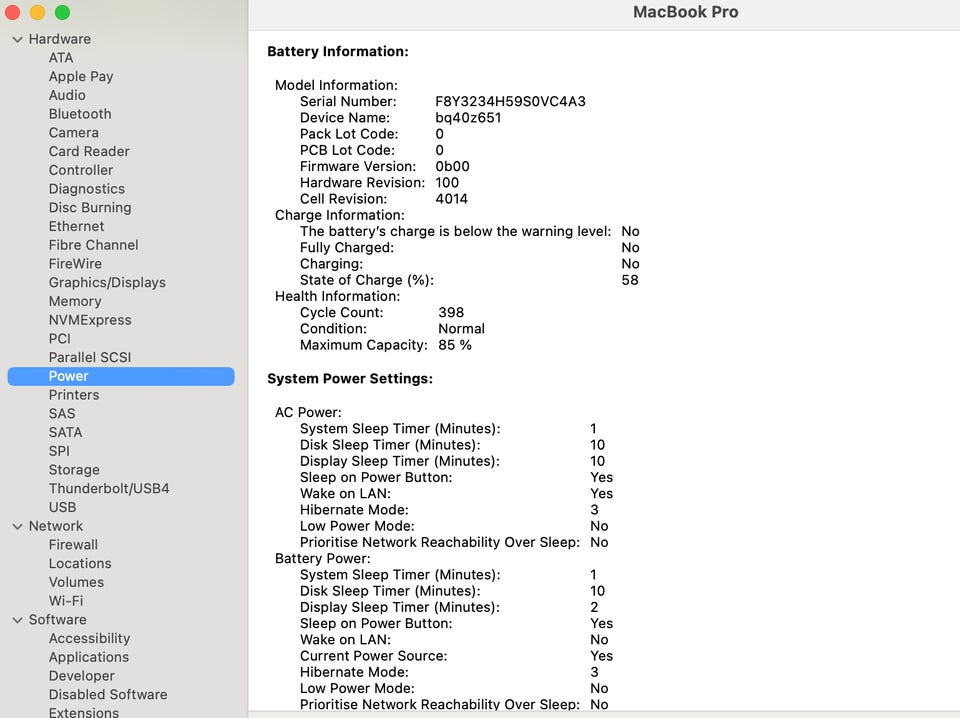The width and height of the screenshot is (960, 718).
Task: Click the green zoom window button
Action: (62, 12)
